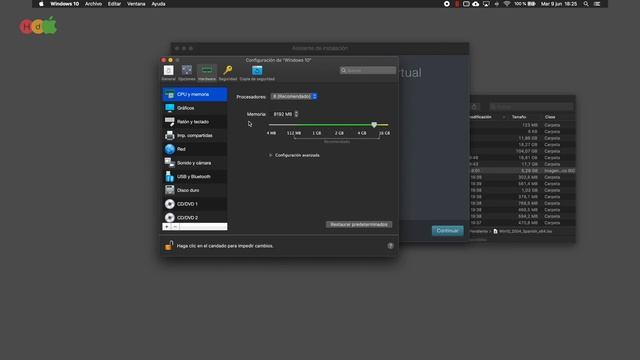Screen dimensions: 640x360
Task: Select CD/DVD 1 in sidebar
Action: click(x=195, y=204)
